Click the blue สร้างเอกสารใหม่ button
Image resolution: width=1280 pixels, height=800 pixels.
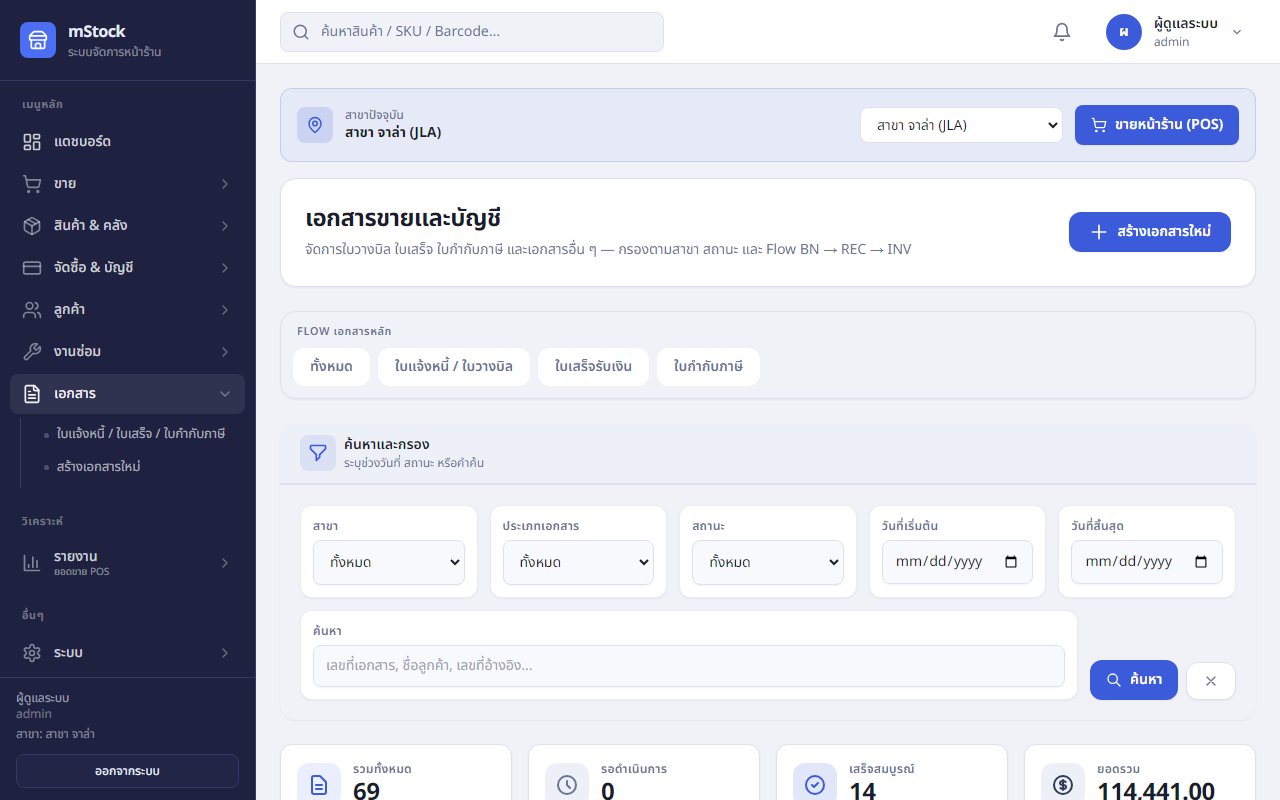pos(1150,232)
